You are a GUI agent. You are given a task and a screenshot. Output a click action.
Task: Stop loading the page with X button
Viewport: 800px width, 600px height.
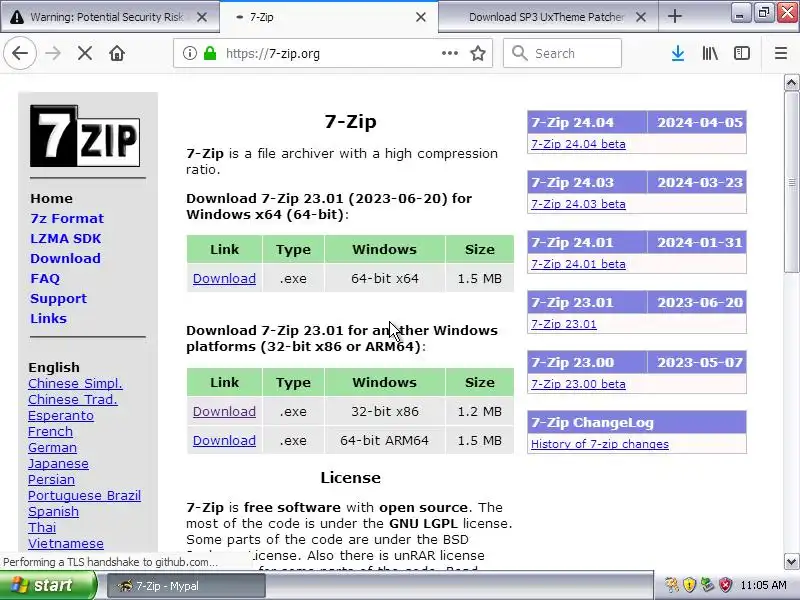(x=85, y=53)
